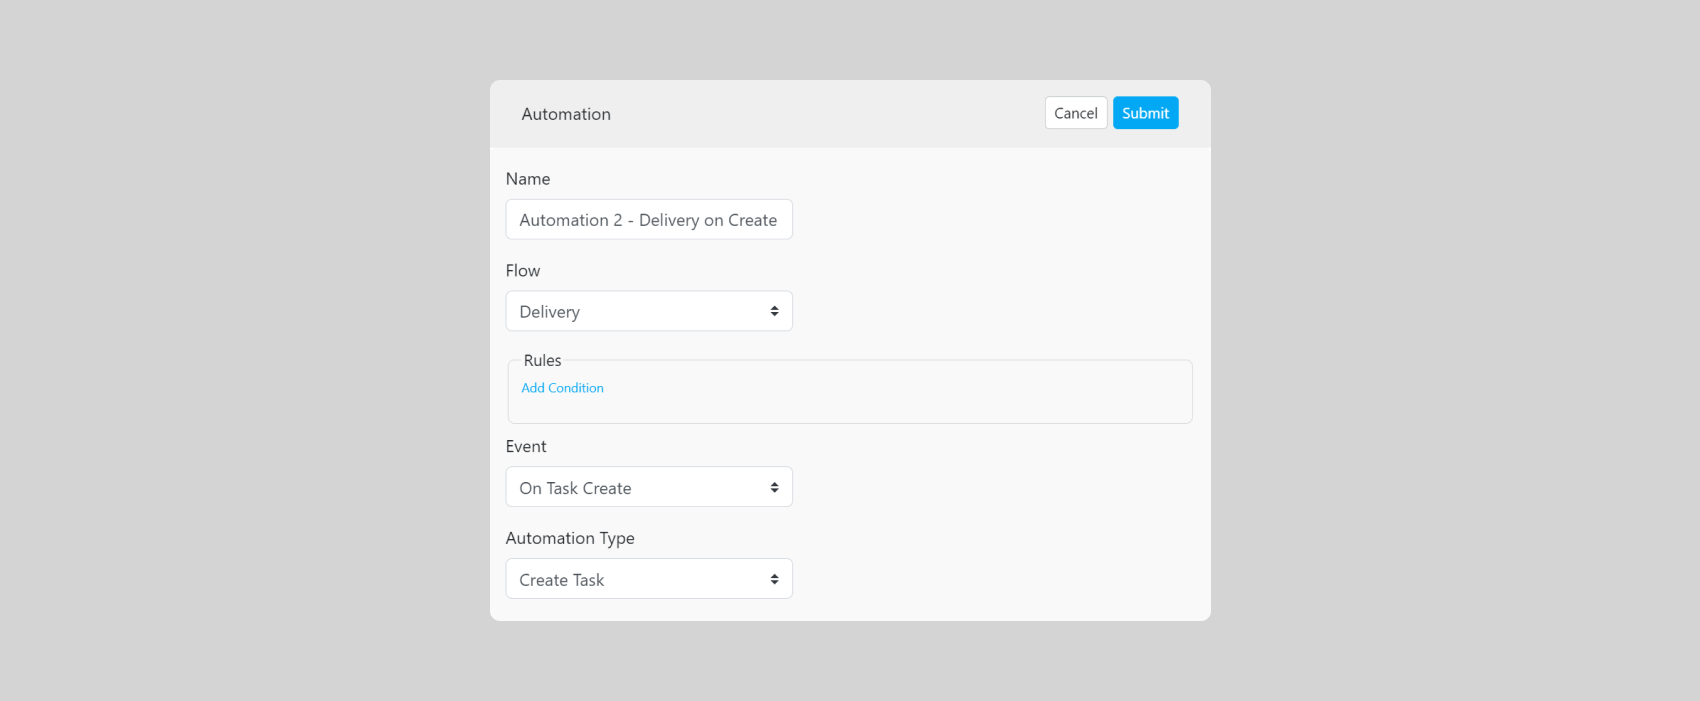Click the Flow field label
Image resolution: width=1700 pixels, height=701 pixels.
[523, 271]
